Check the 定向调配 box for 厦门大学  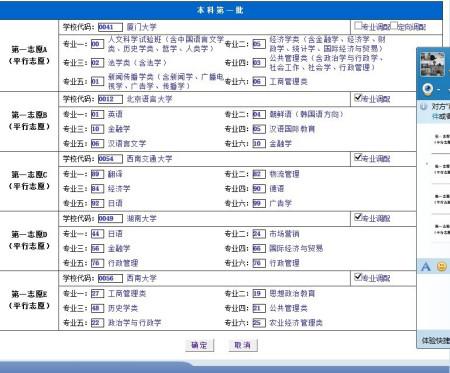pyautogui.click(x=394, y=25)
